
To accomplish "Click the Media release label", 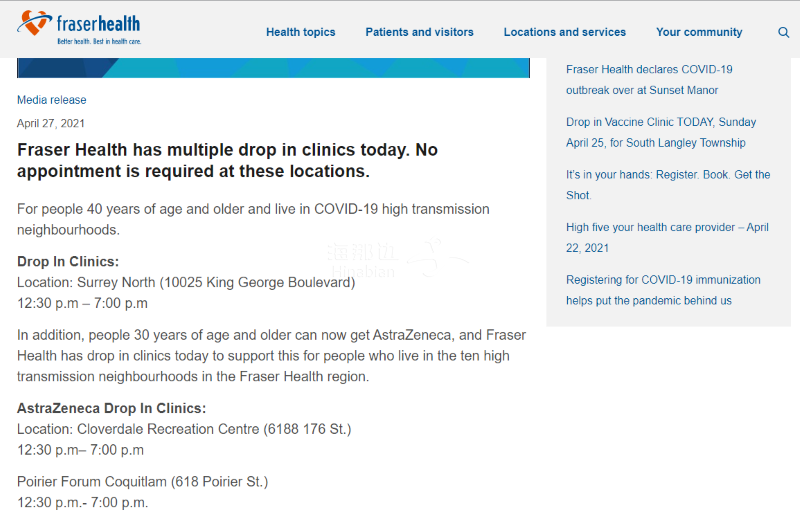I will (x=52, y=100).
